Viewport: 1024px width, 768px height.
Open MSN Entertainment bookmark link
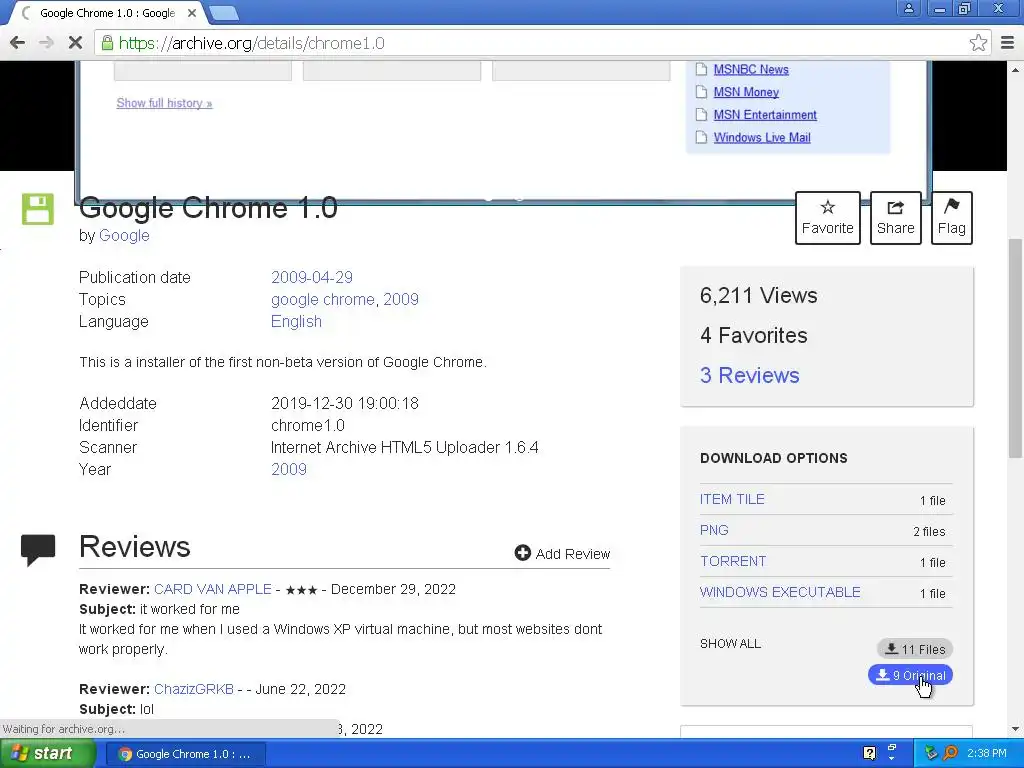[x=765, y=115]
